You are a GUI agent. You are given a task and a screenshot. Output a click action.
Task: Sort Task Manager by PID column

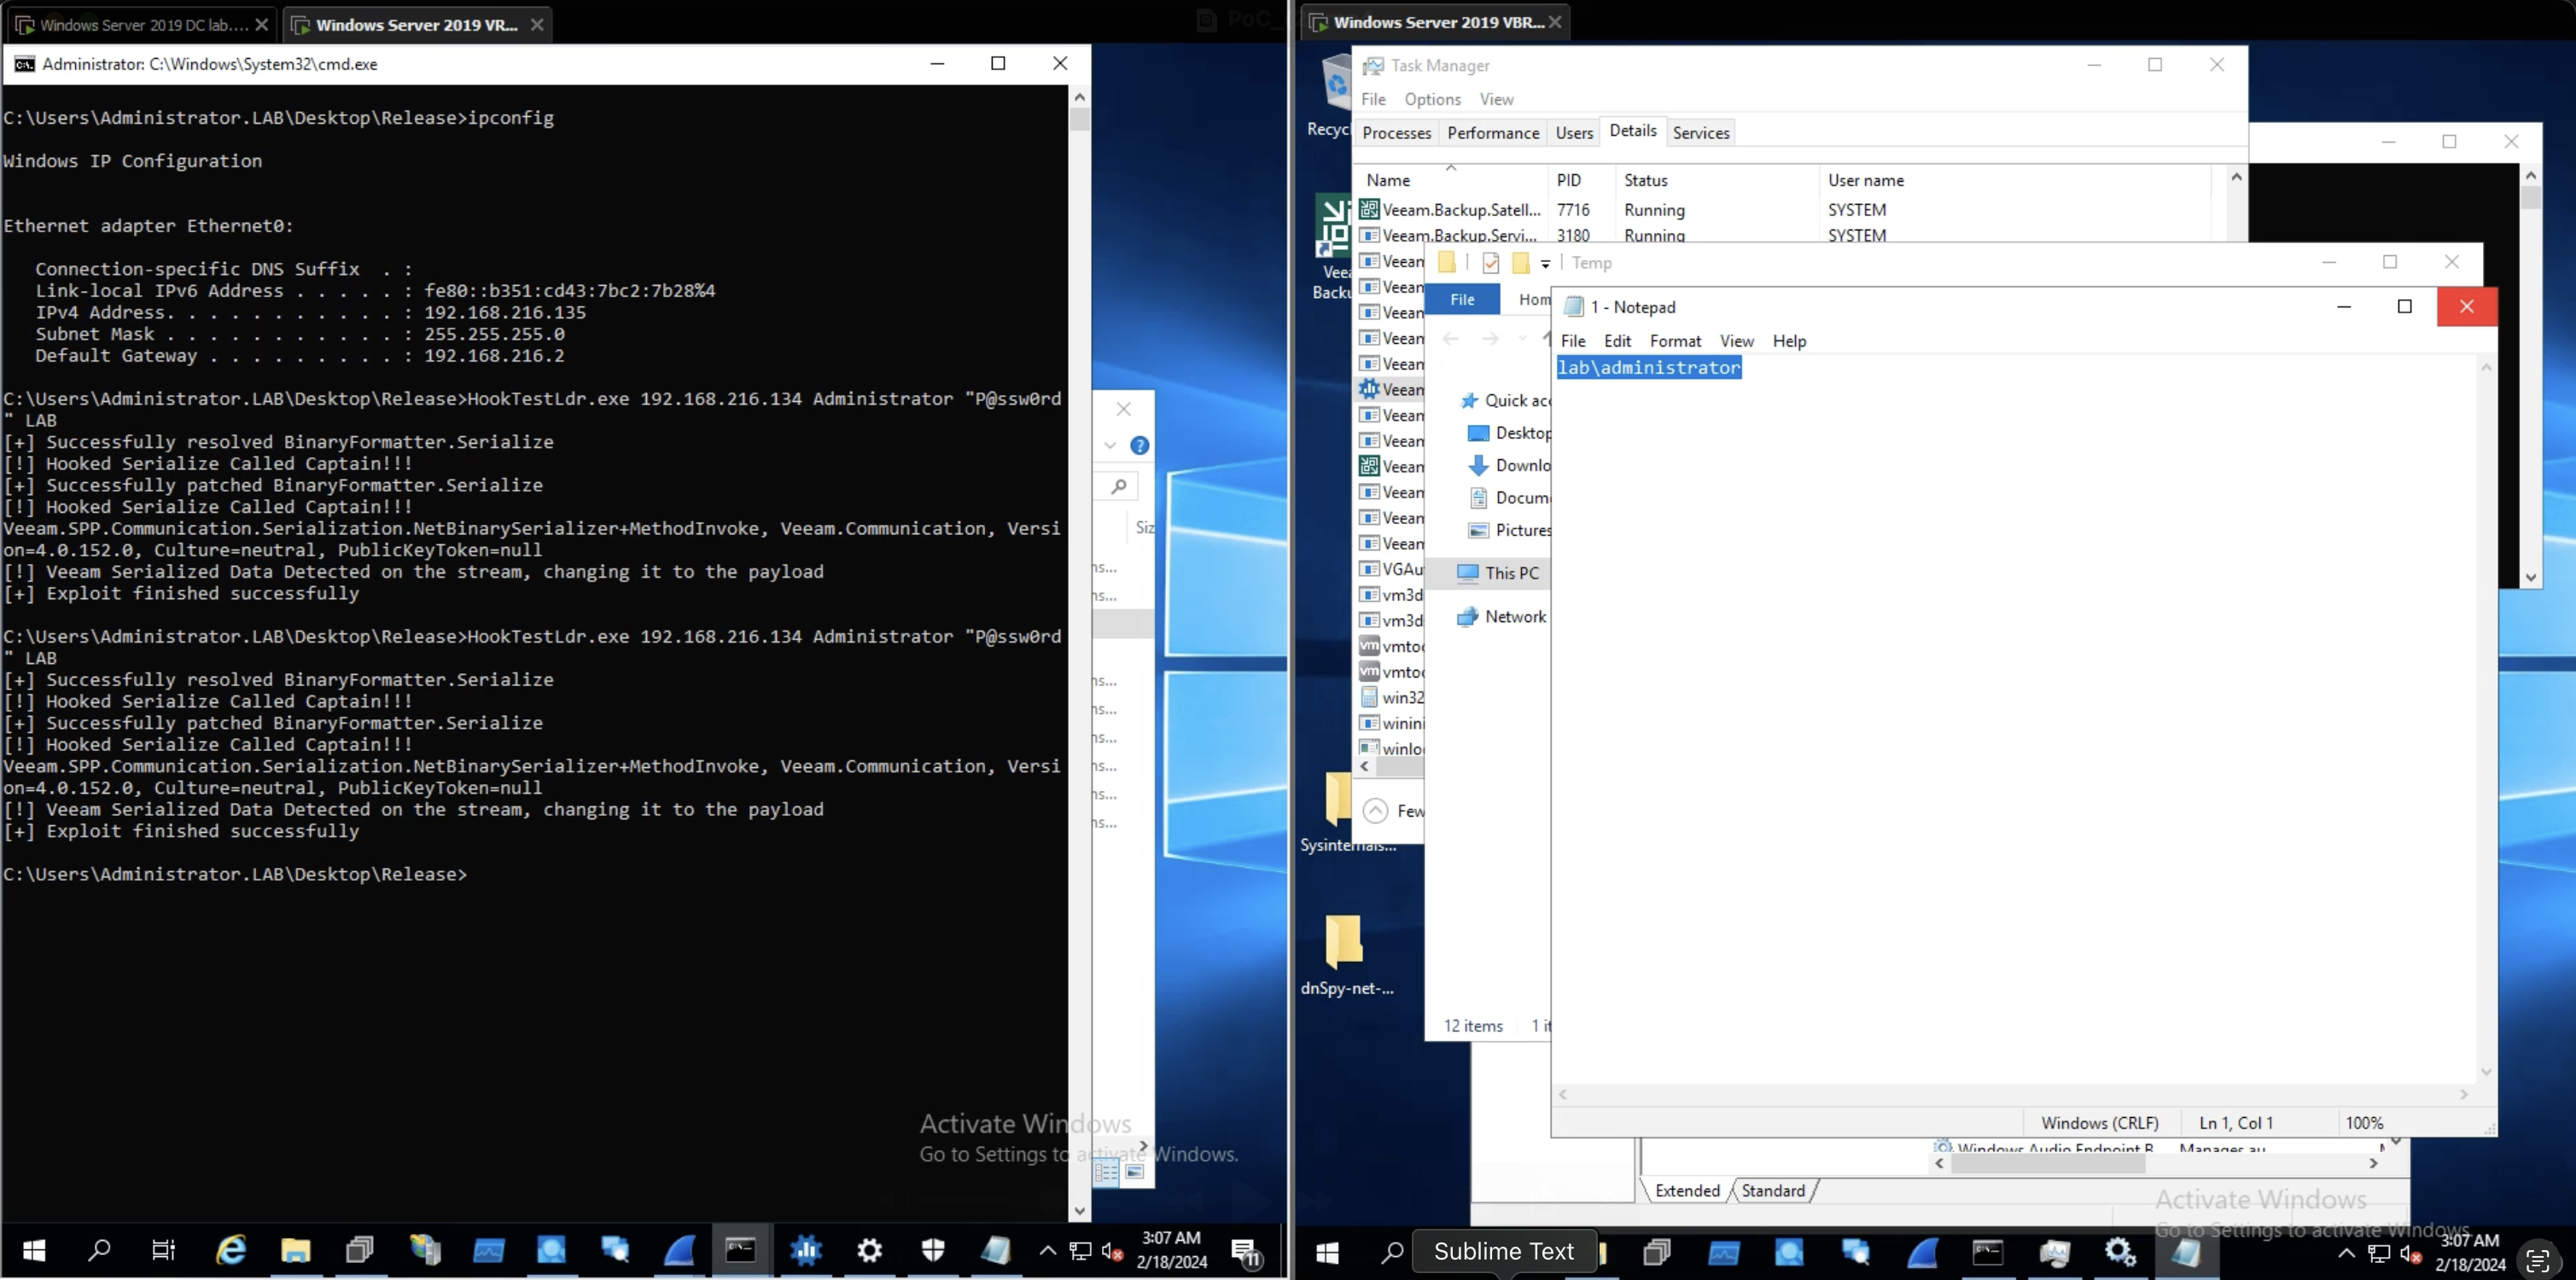coord(1582,180)
